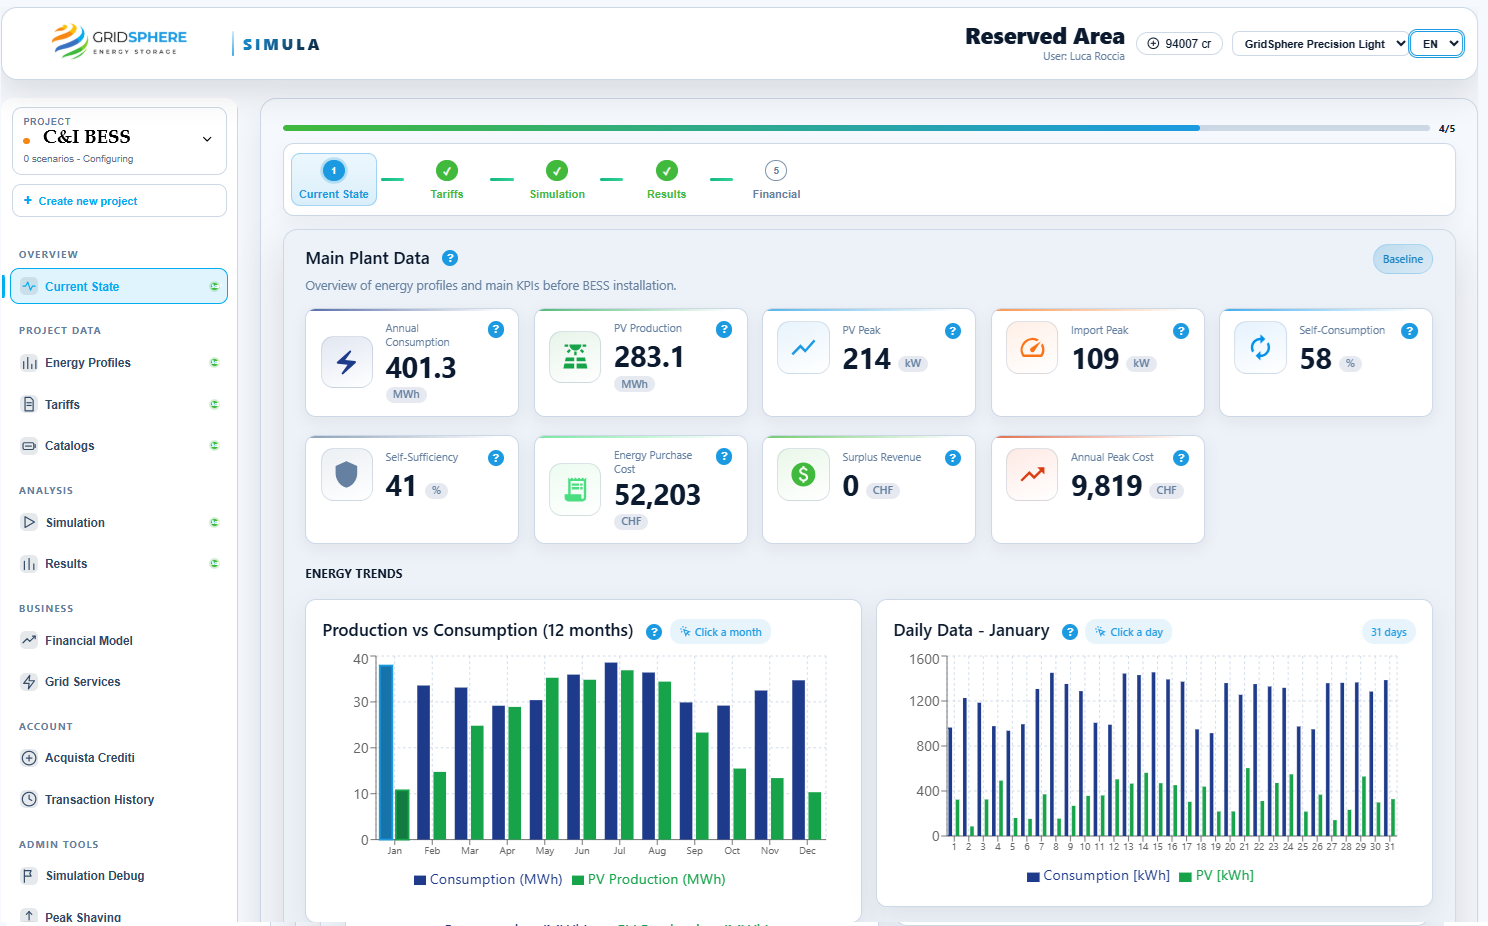Viewport: 1488px width, 926px height.
Task: Open help for Production vs Consumption chart
Action: pos(654,632)
